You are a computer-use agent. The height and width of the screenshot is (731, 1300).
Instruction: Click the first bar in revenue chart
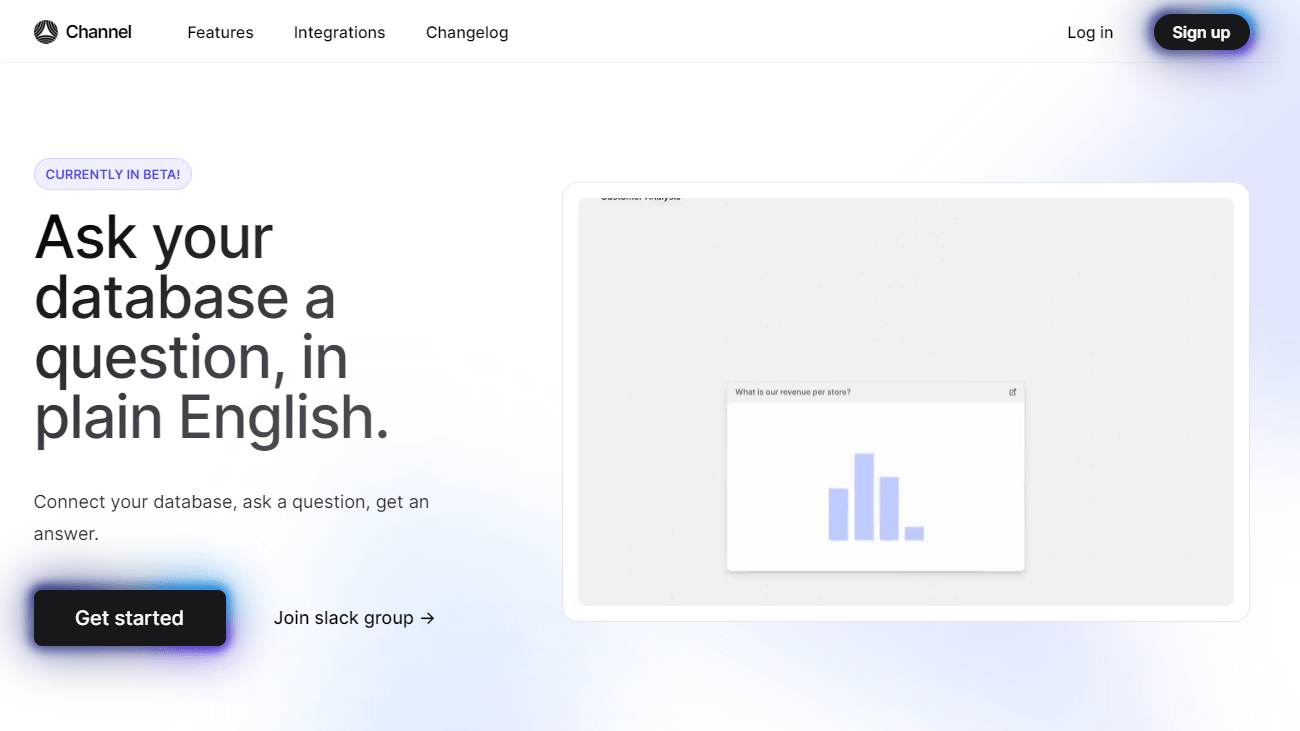click(838, 514)
